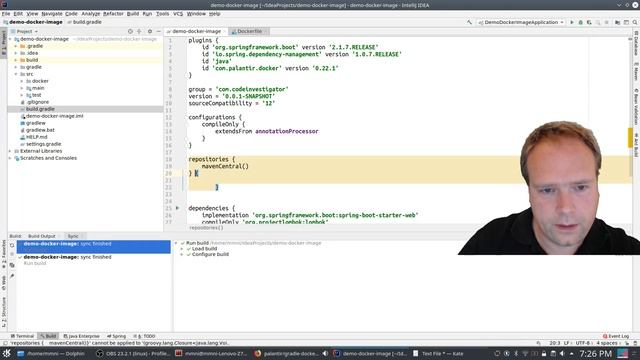640x360 pixels.
Task: Open the Analyze menu
Action: tap(91, 13)
